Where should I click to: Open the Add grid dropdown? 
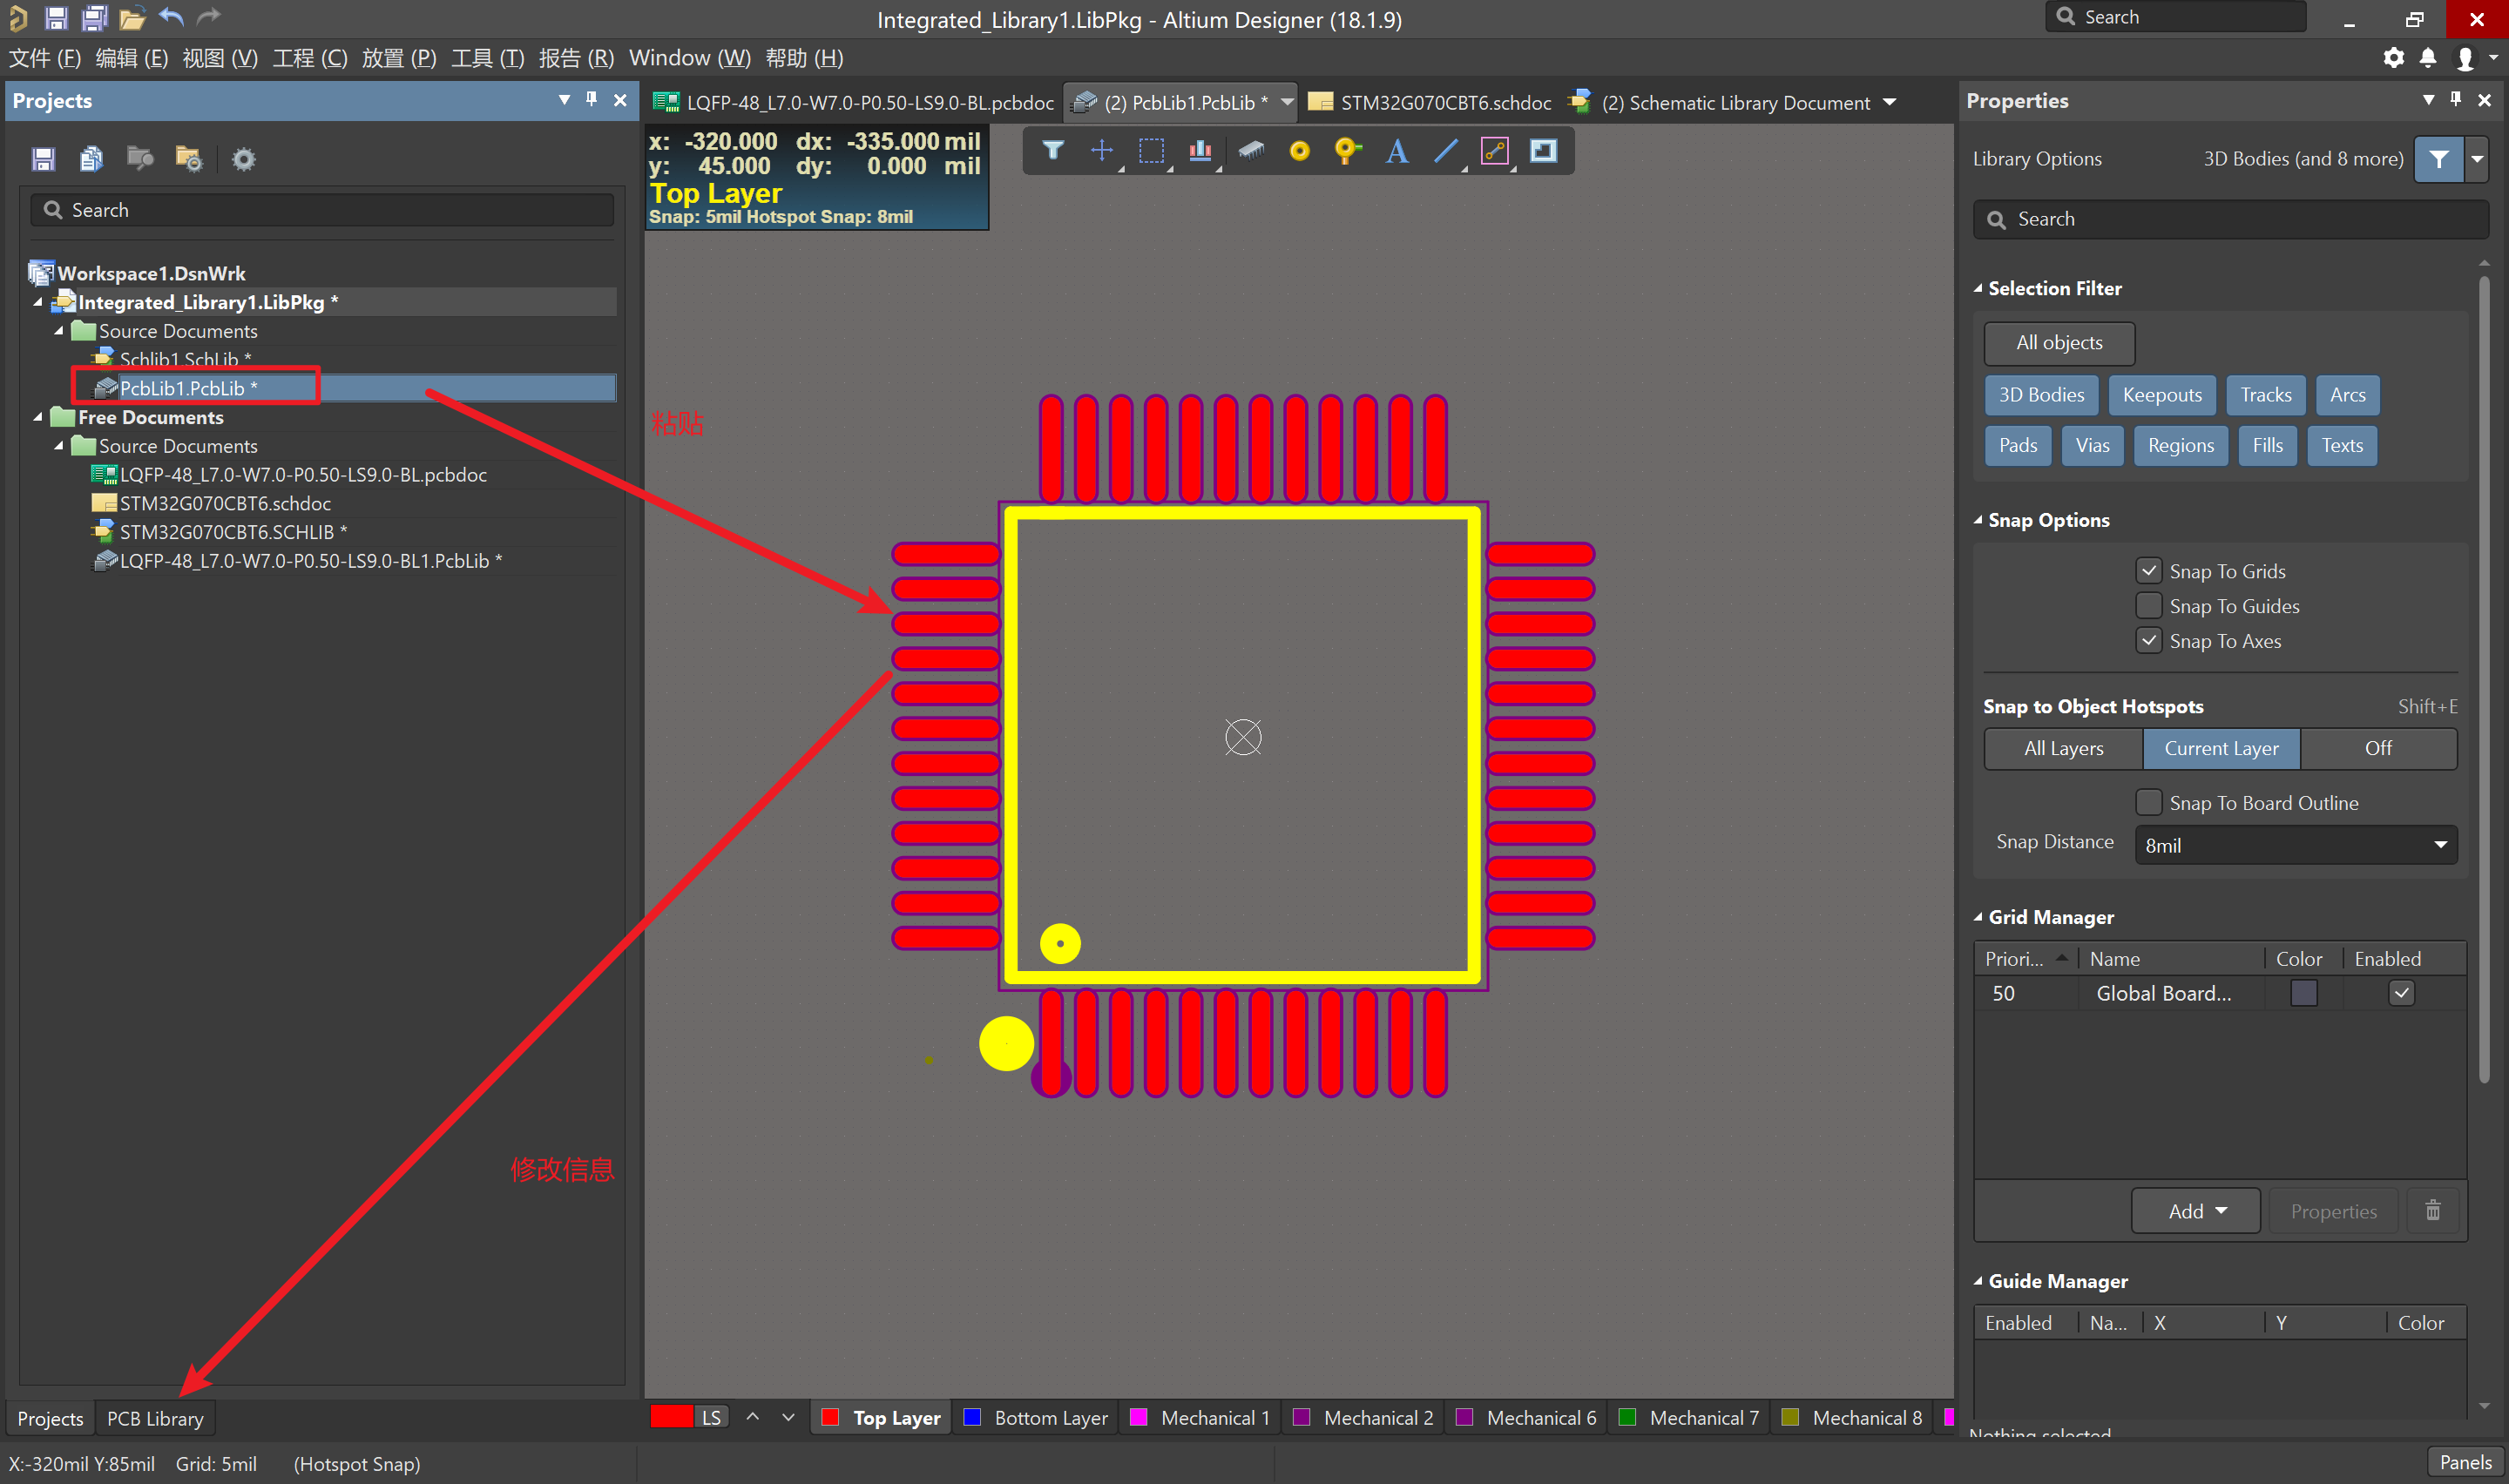pos(2196,1211)
